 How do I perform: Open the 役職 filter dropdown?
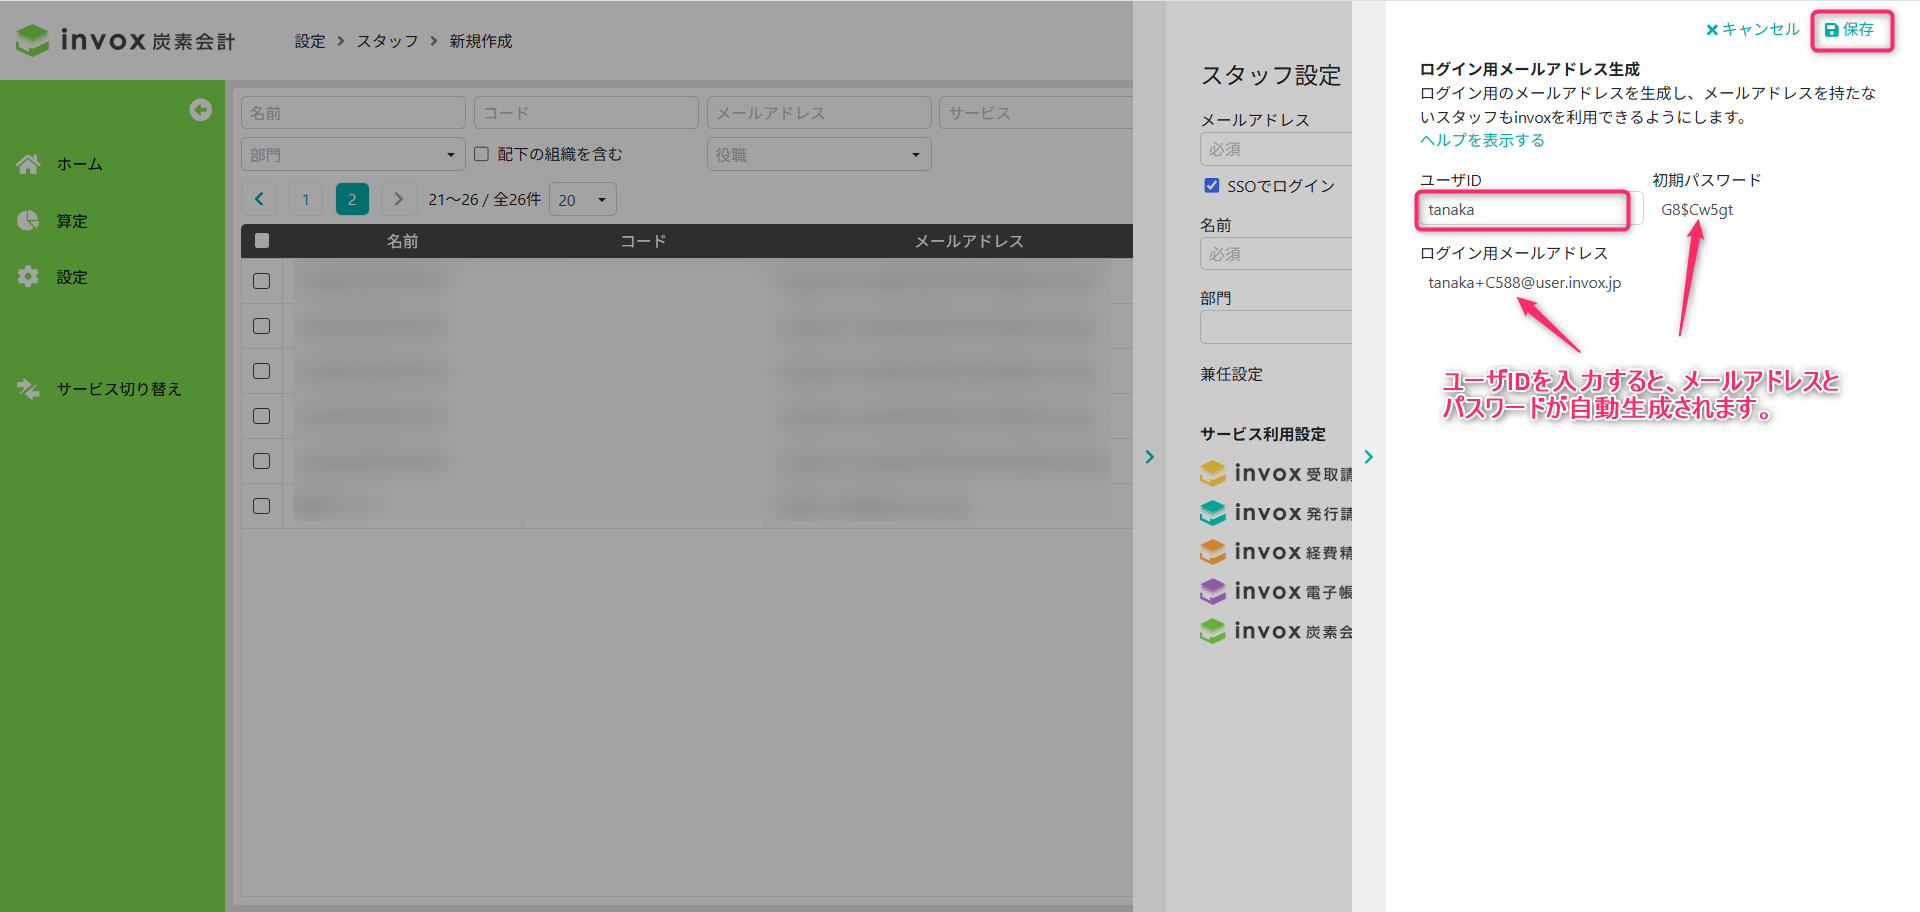tap(819, 155)
